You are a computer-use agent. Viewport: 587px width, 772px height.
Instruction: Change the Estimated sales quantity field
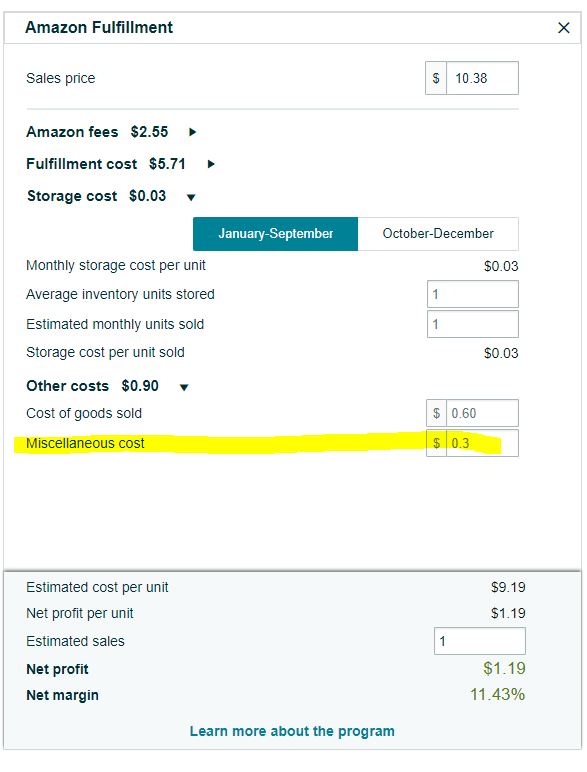tap(480, 641)
